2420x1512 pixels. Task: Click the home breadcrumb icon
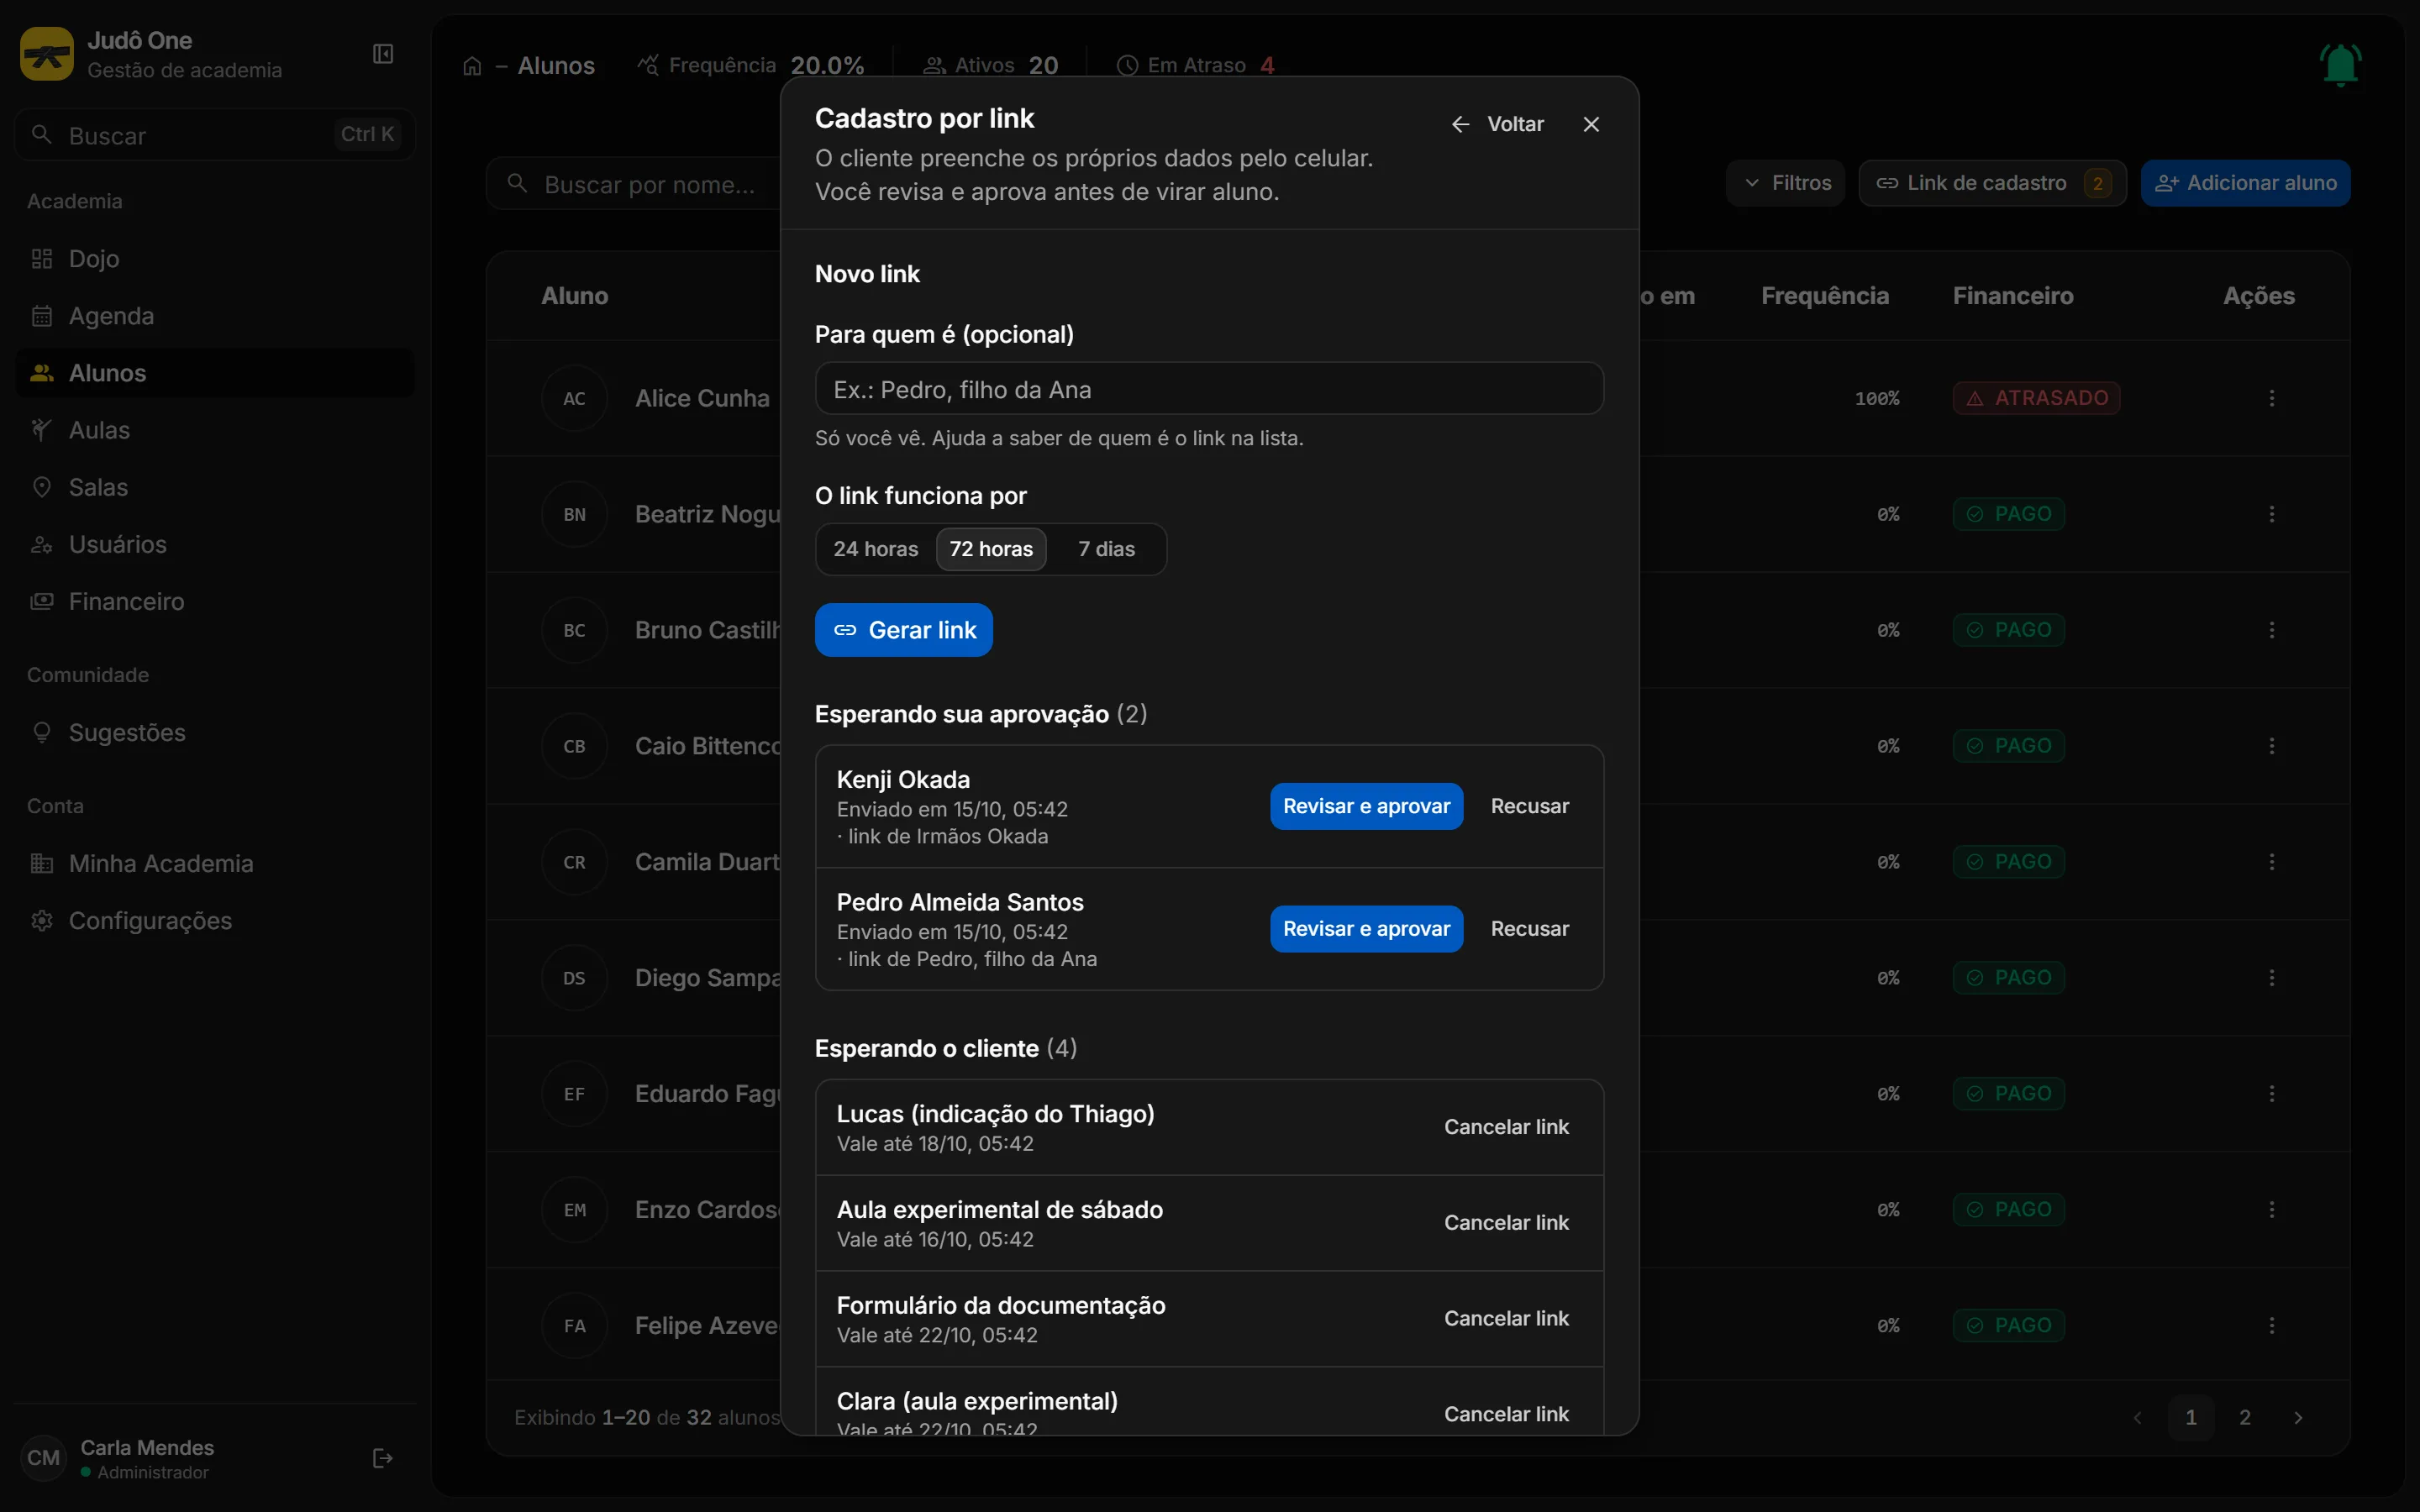472,66
